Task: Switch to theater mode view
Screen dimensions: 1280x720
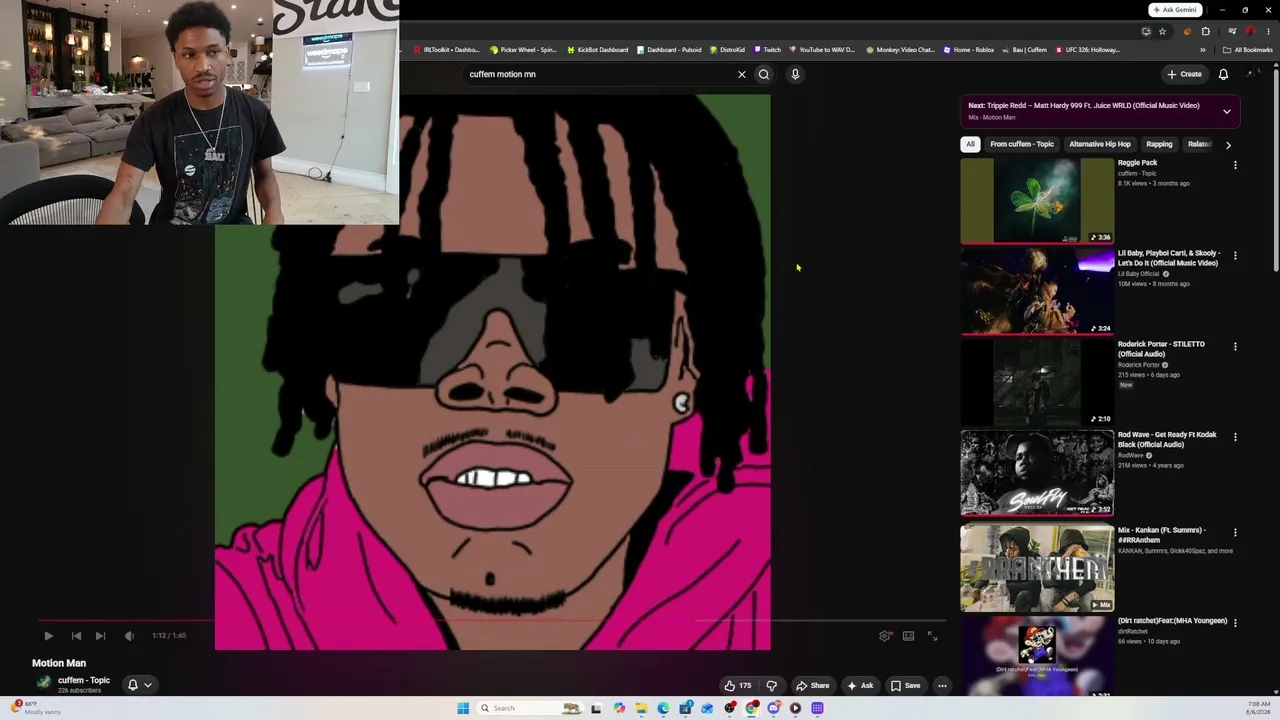Action: point(908,635)
